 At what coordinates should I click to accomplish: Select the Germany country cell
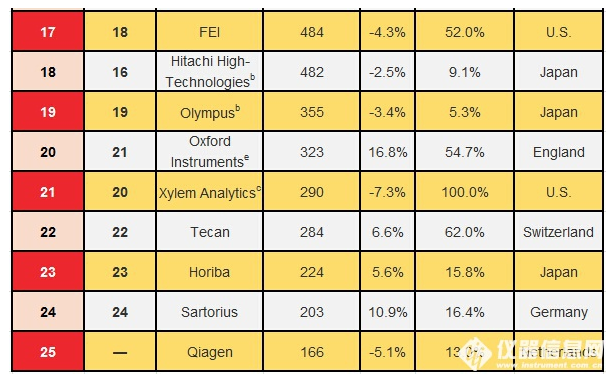pyautogui.click(x=559, y=312)
